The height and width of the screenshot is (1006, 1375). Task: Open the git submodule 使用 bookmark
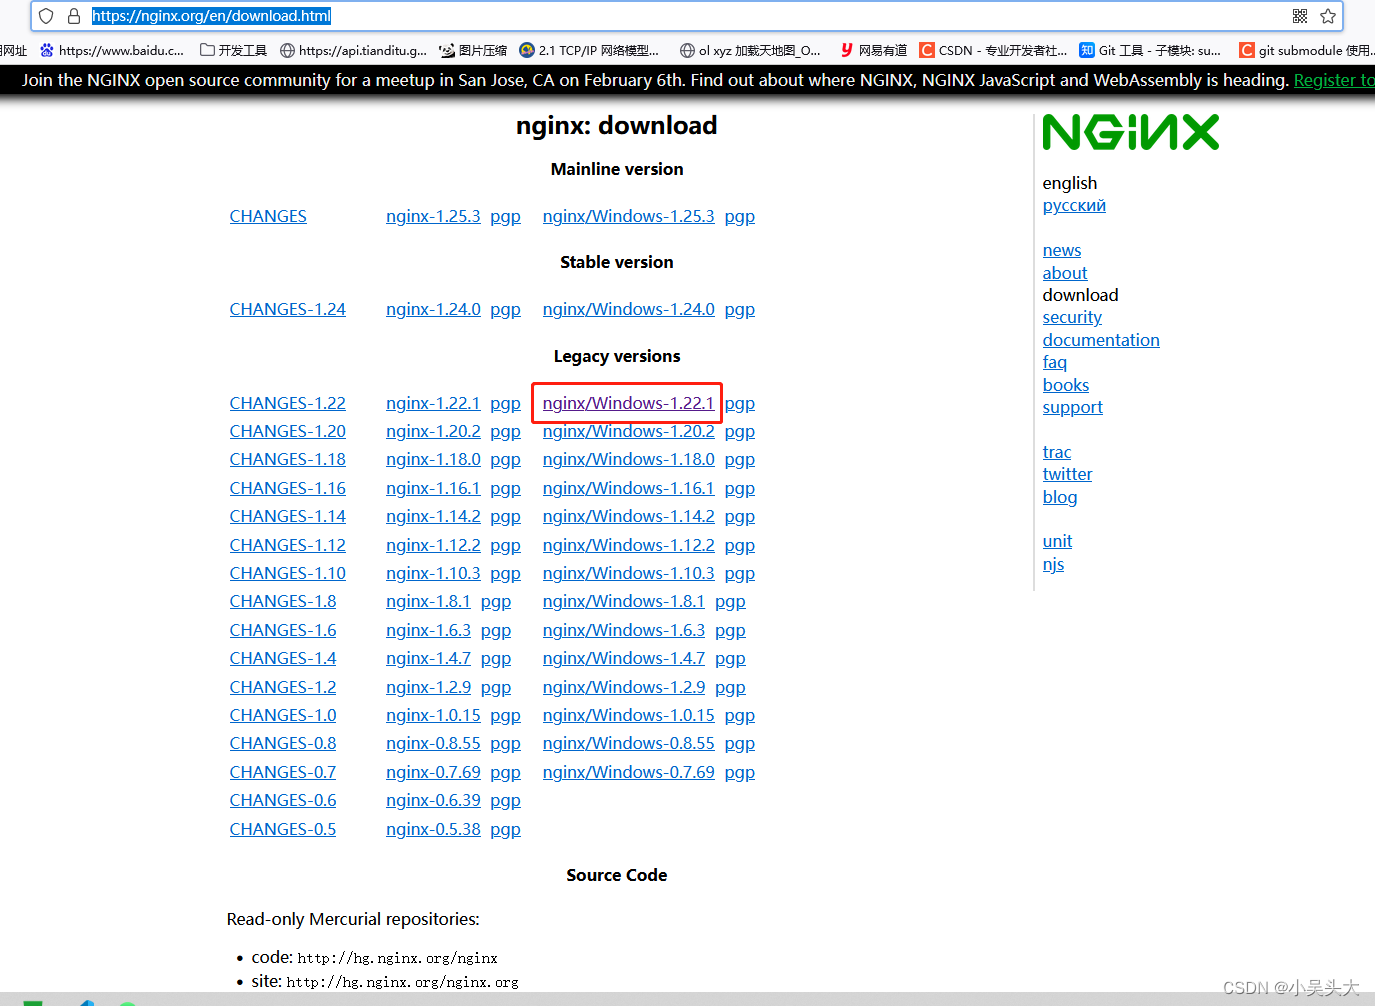coord(1306,50)
